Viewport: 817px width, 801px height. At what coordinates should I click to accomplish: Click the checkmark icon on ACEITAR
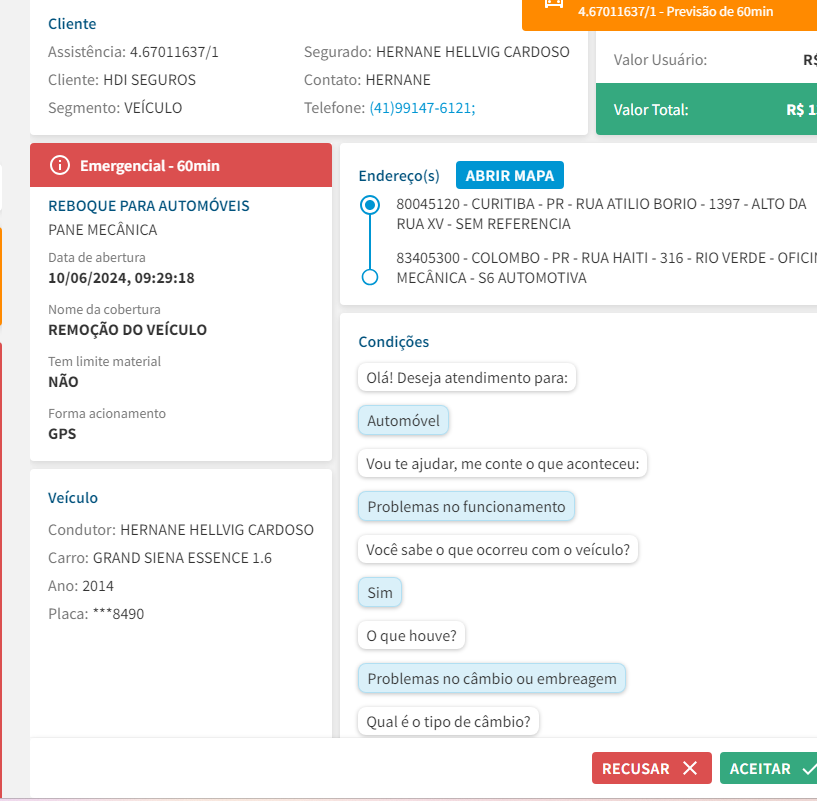coord(808,768)
